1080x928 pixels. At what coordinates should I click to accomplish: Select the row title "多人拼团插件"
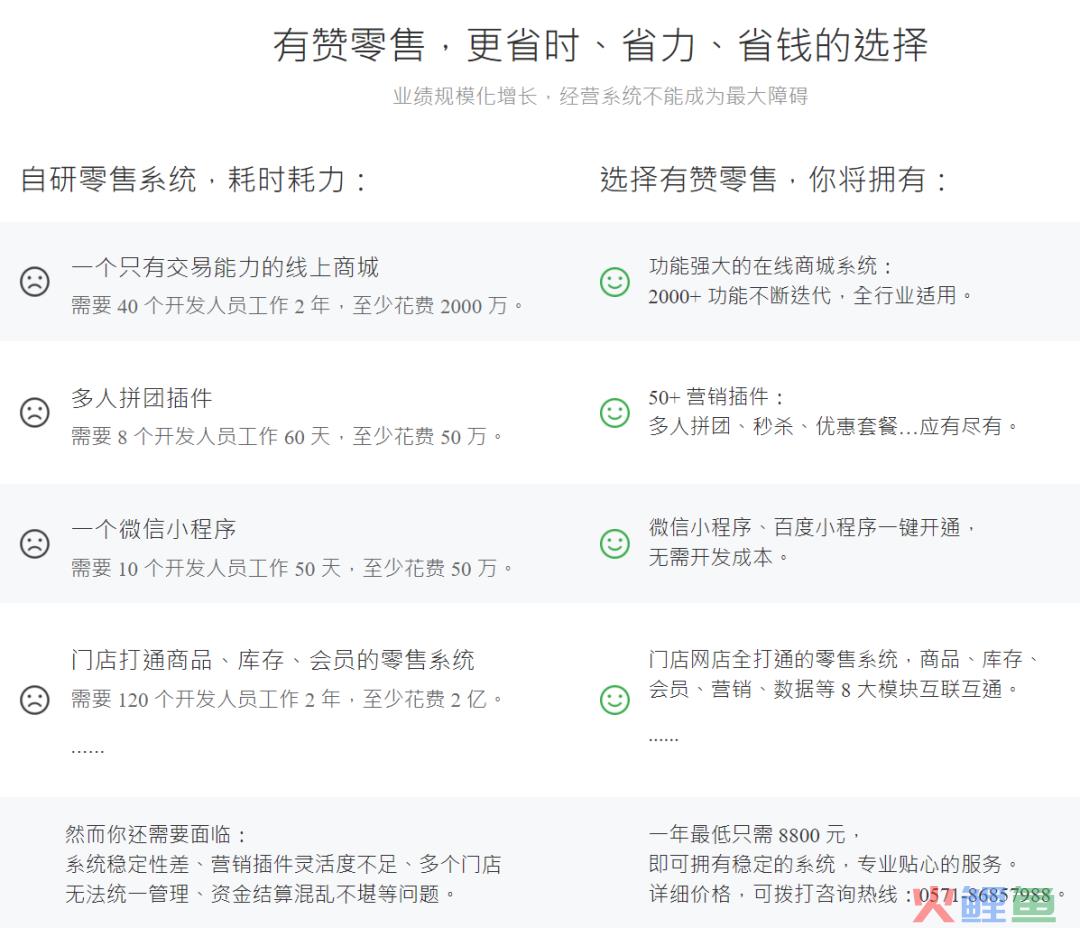tap(142, 398)
